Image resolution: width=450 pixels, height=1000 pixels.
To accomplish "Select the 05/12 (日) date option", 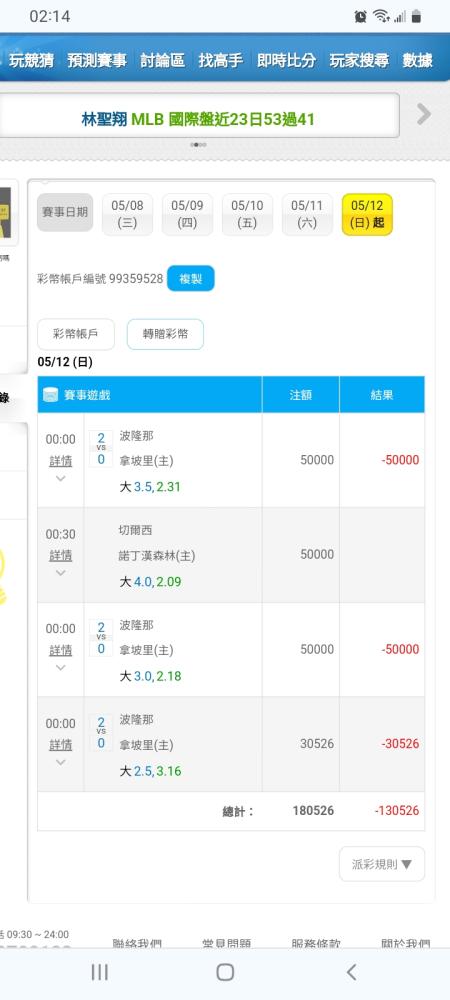I will 367,215.
